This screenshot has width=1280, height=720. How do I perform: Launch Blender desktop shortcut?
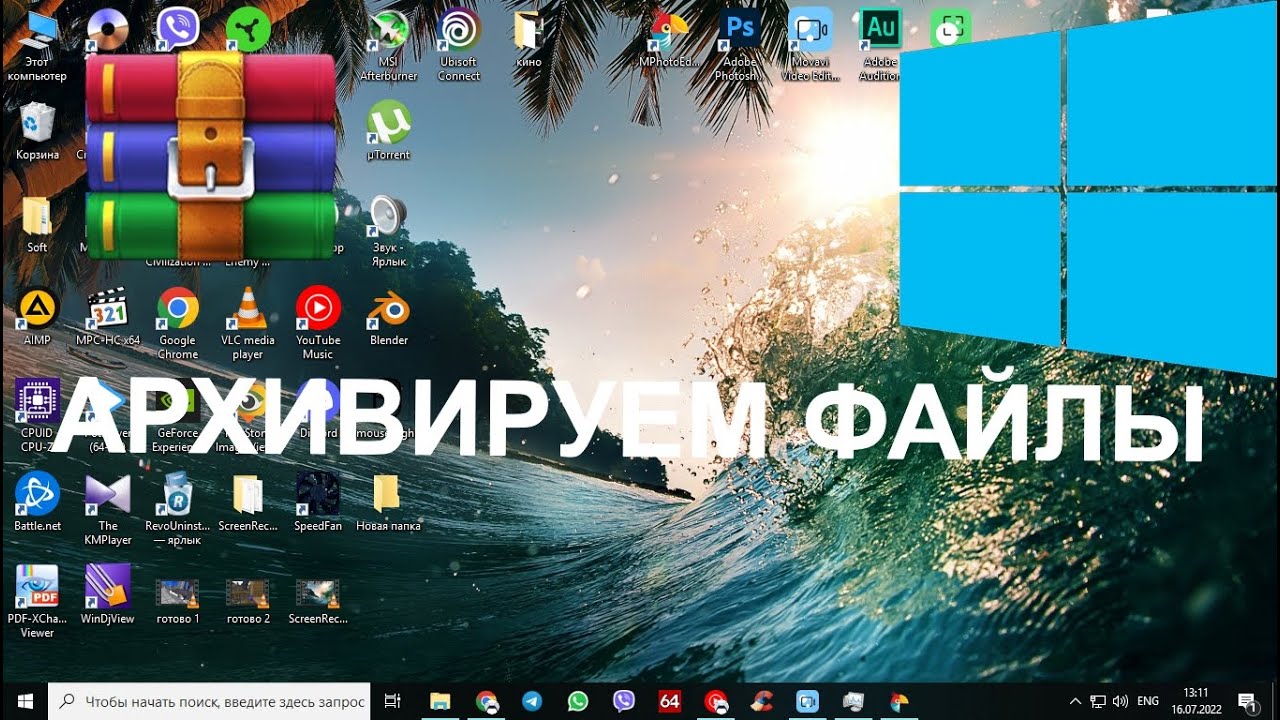[x=388, y=317]
